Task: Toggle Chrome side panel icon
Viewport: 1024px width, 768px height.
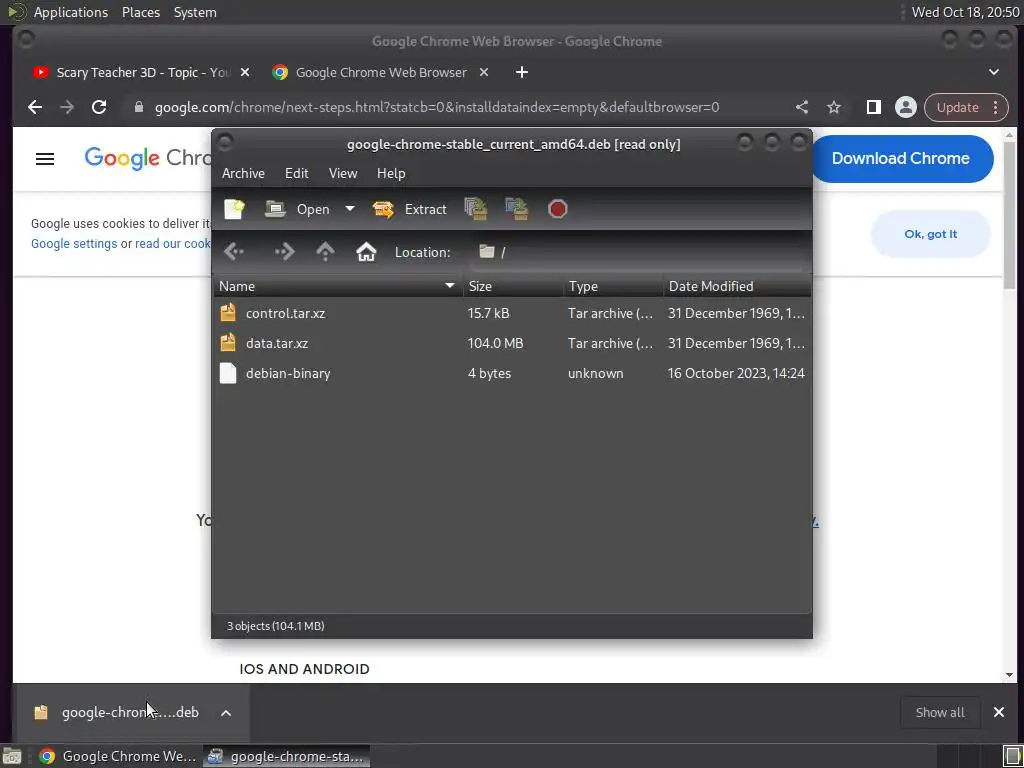Action: coord(874,107)
